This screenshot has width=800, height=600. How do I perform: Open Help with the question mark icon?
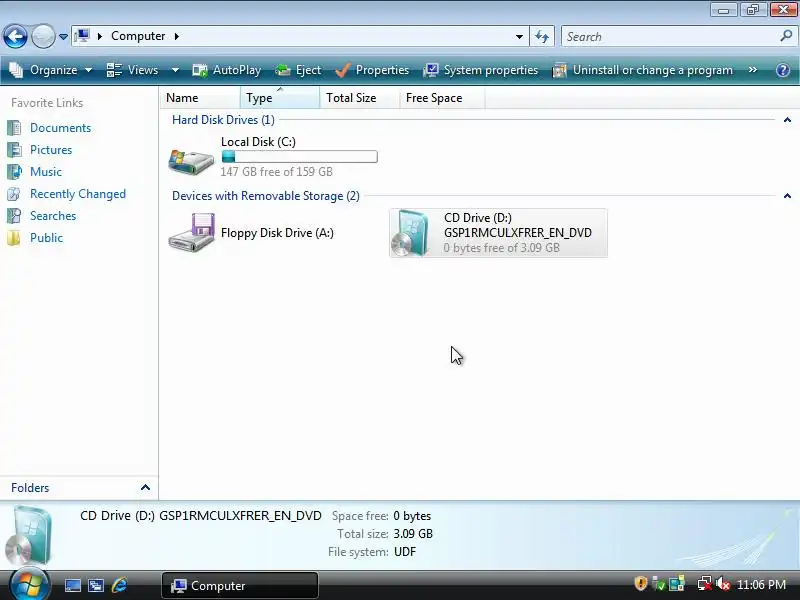point(783,70)
